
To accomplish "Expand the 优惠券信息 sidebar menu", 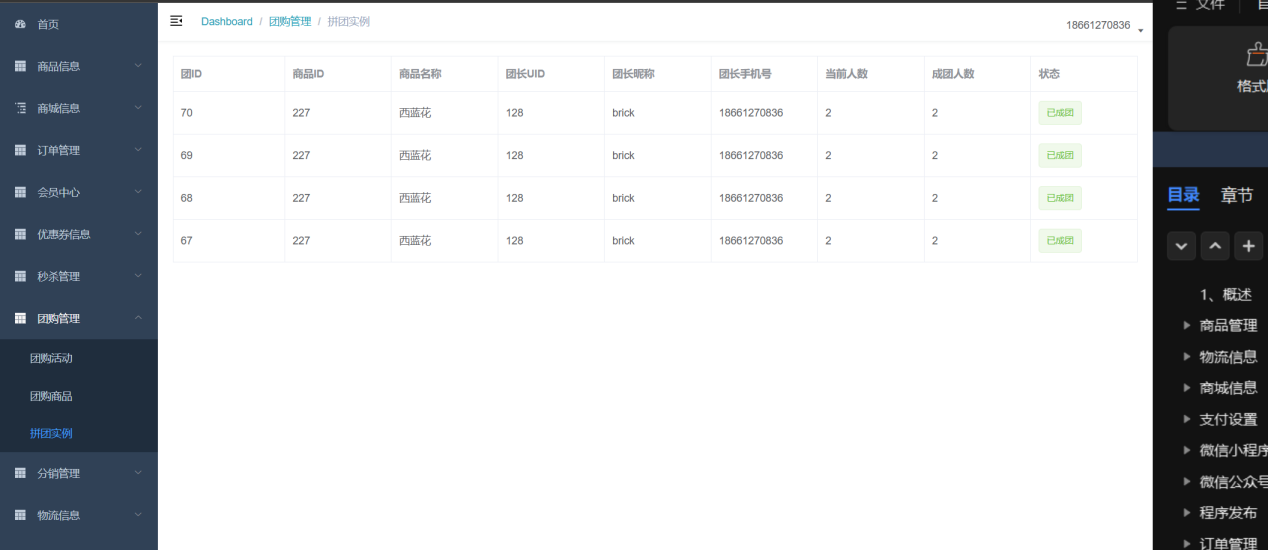I will click(78, 234).
